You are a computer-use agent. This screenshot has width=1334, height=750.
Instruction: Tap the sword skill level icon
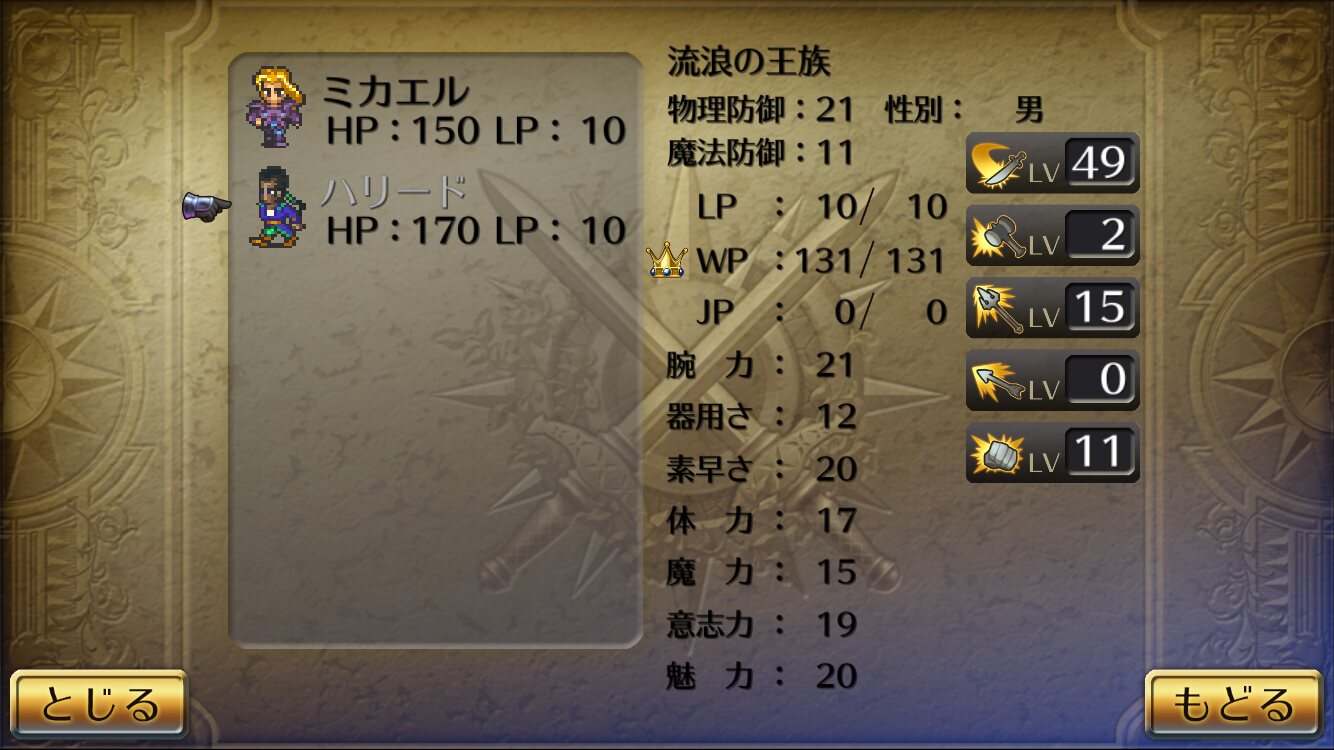[x=995, y=163]
